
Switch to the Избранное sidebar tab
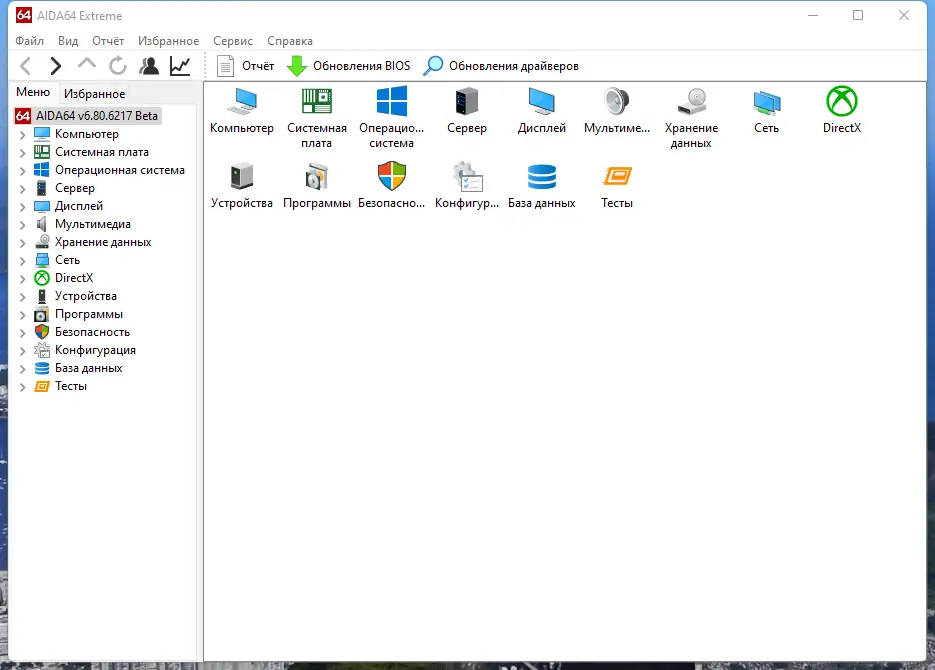point(94,94)
